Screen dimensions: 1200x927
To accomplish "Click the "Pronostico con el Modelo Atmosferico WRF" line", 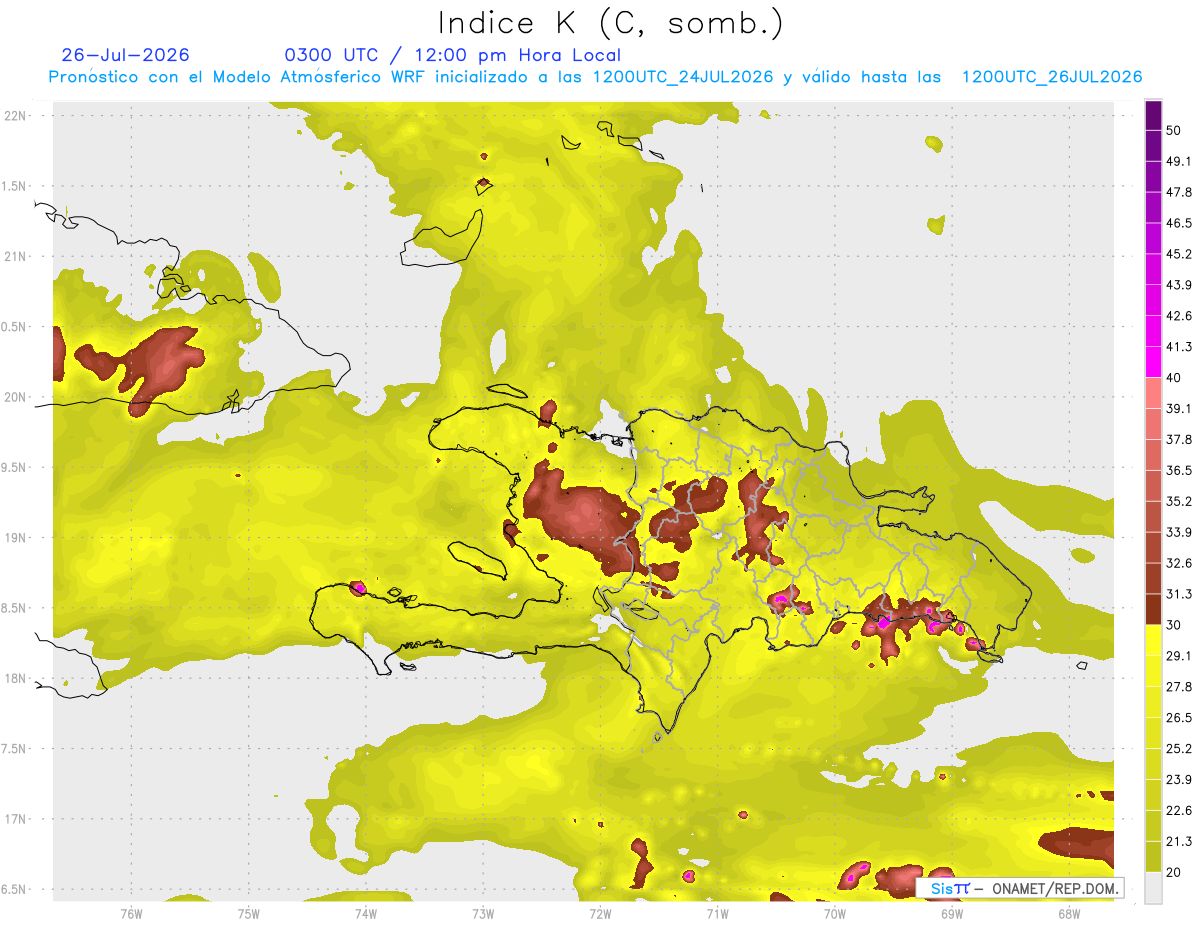I will coord(595,77).
